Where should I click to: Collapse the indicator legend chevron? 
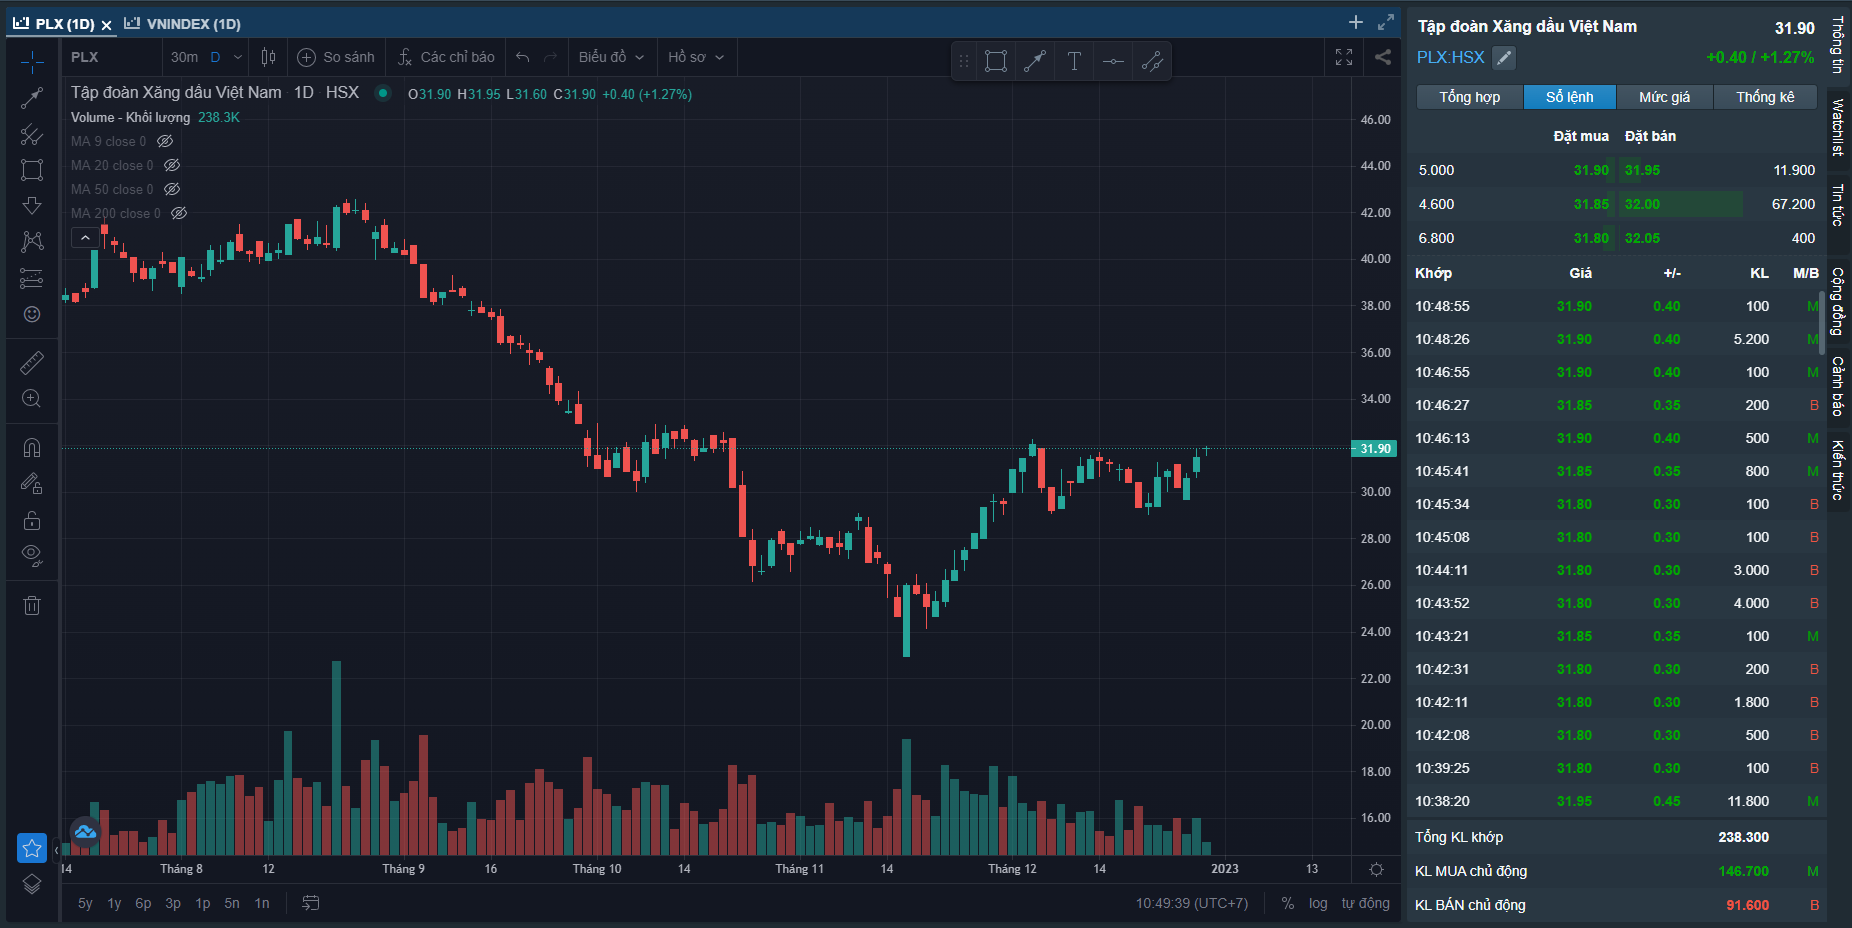(85, 237)
